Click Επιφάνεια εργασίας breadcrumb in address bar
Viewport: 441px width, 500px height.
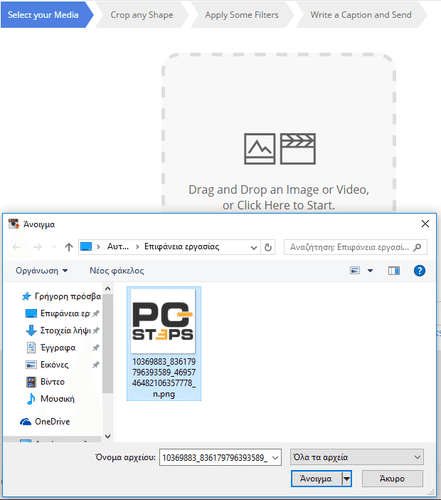pos(182,247)
